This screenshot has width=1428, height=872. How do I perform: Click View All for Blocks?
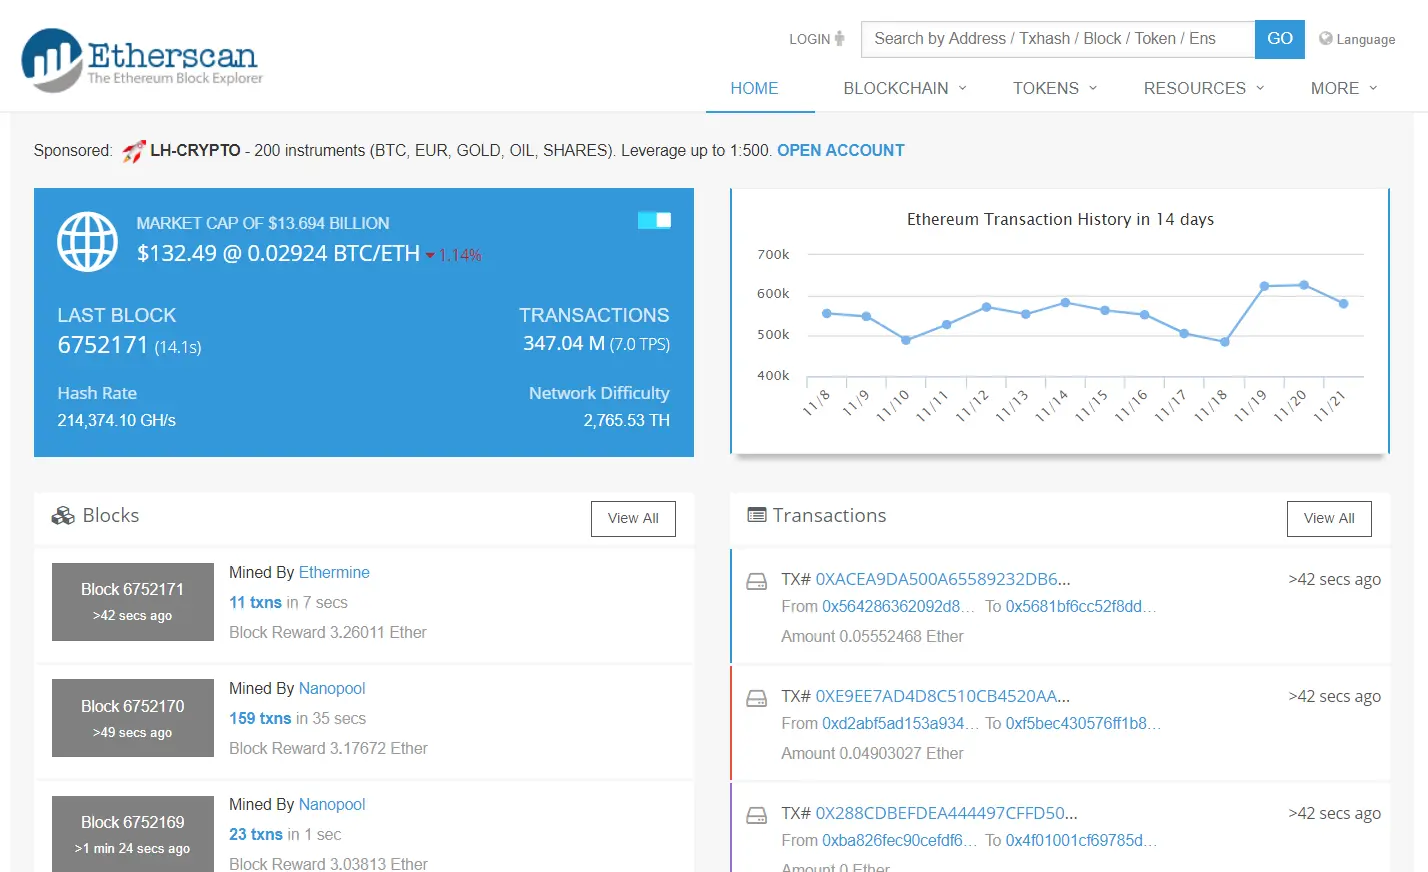(633, 518)
